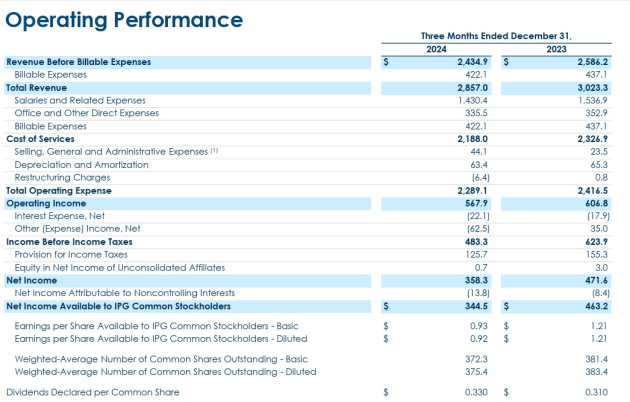Click the 23.5 SG&A value
Viewport: 630px width, 402px height.
coord(599,152)
